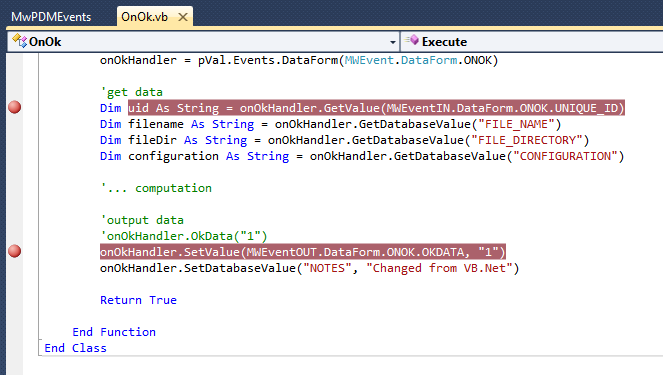
Task: Switch to the MwPDMEvents tab
Action: click(51, 17)
